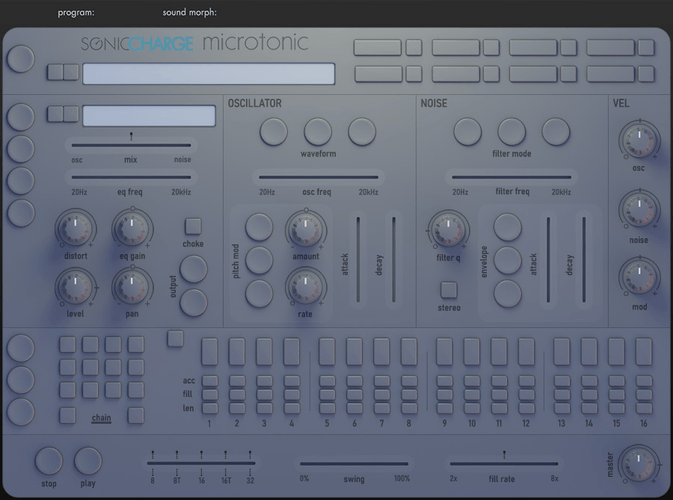
Task: Toggle the noise stereo button
Action: (x=449, y=290)
